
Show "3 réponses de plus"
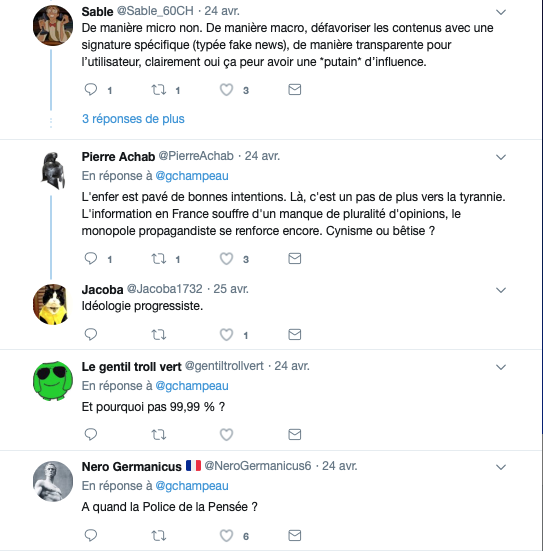(x=133, y=119)
